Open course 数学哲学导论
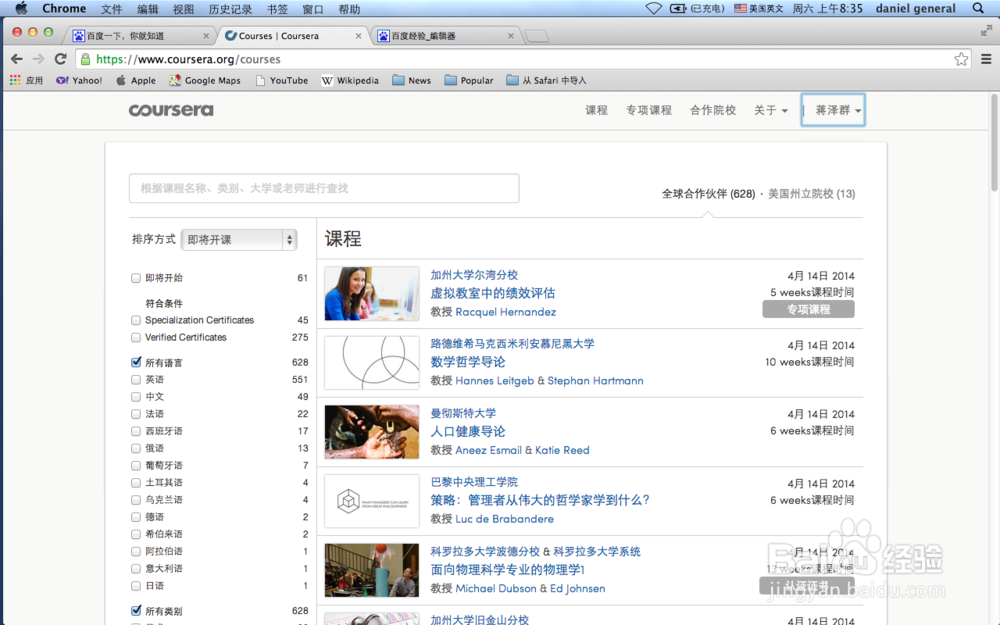The height and width of the screenshot is (625, 1000). (x=467, y=362)
